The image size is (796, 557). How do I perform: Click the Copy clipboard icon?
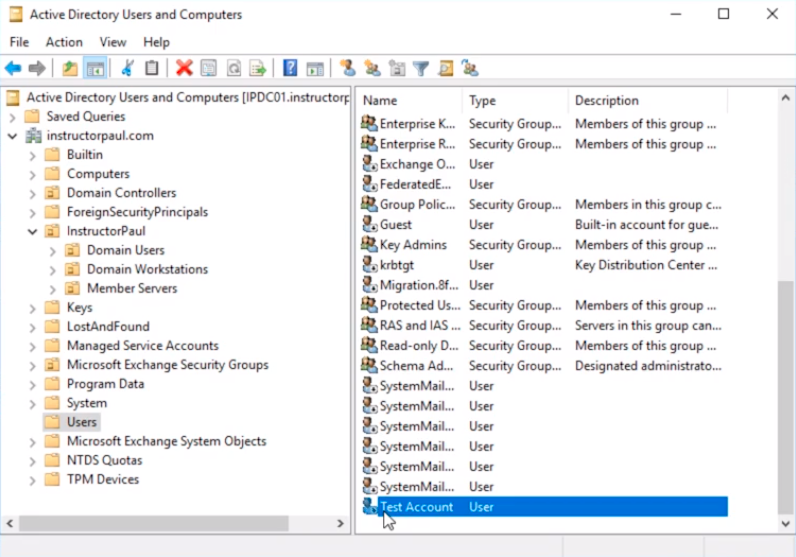(x=152, y=68)
